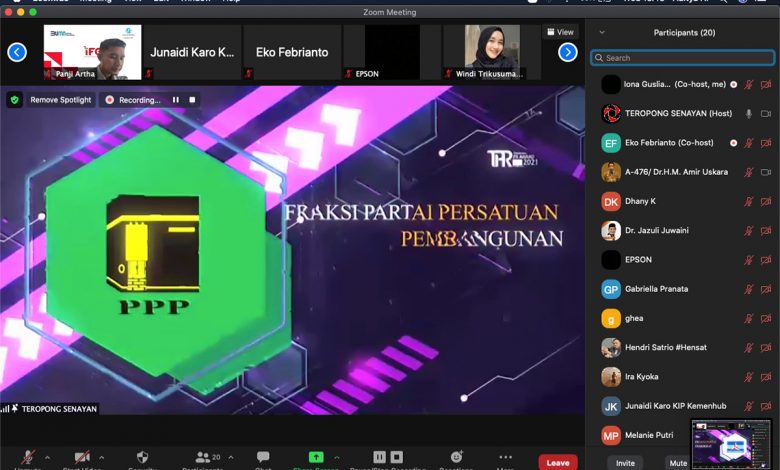Image resolution: width=780 pixels, height=470 pixels.
Task: Click Hendri Satrio's profile picture
Action: [x=611, y=348]
